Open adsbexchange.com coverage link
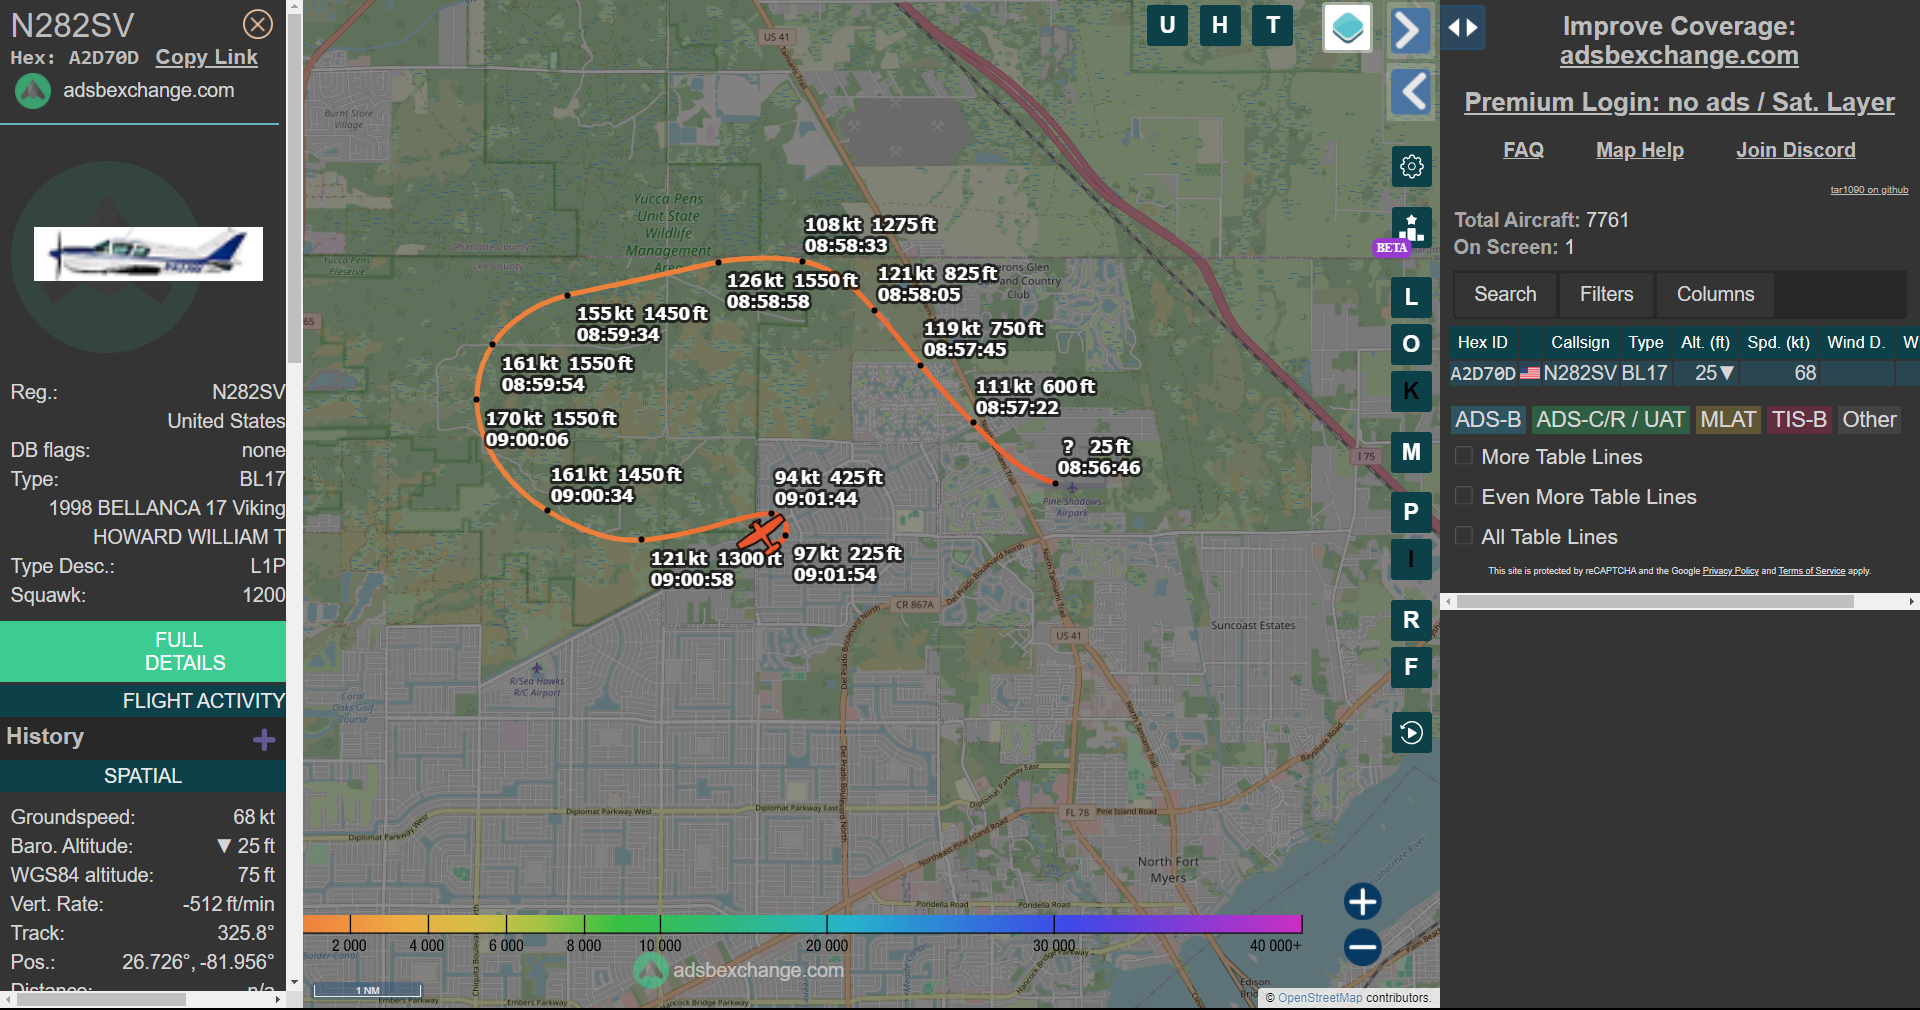 pyautogui.click(x=1679, y=56)
